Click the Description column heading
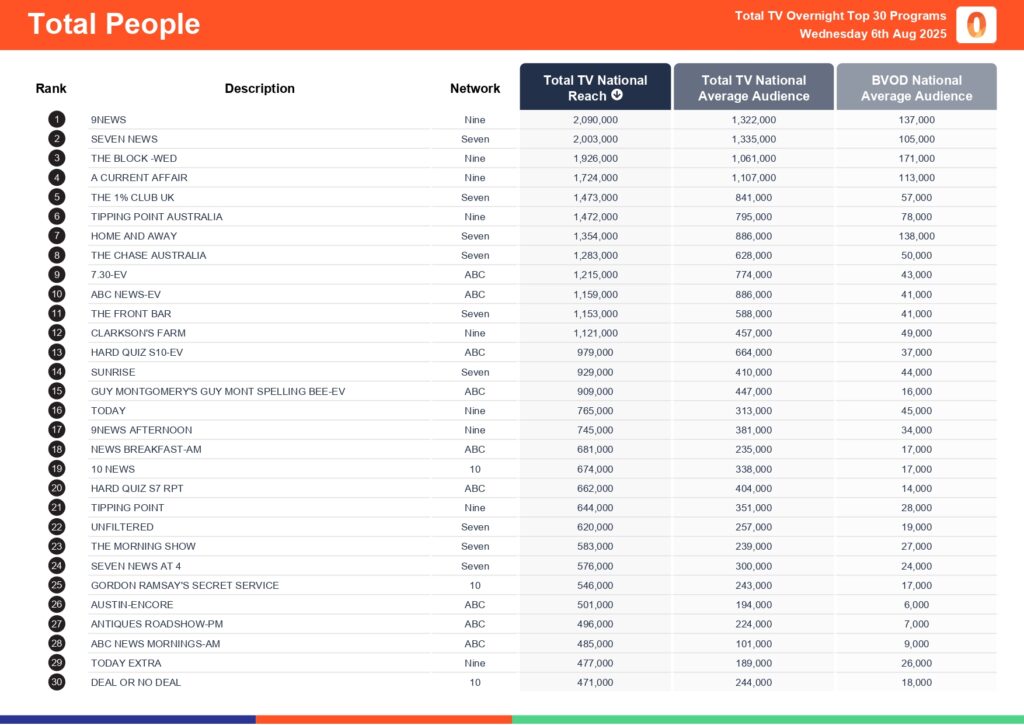This screenshot has width=1024, height=725. pos(259,89)
